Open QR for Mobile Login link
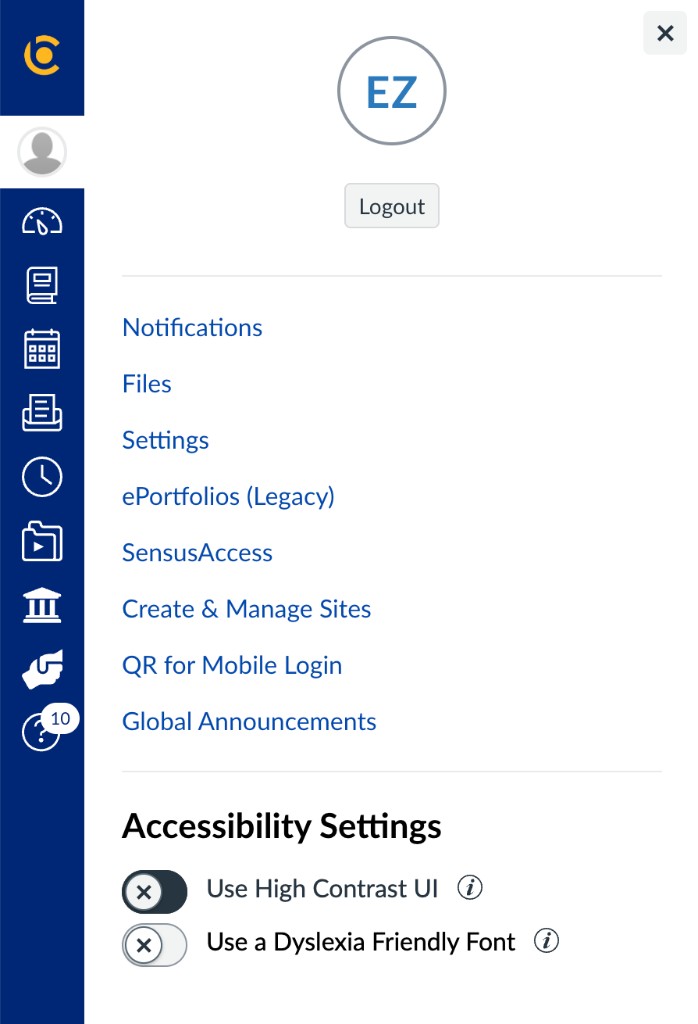 (232, 665)
